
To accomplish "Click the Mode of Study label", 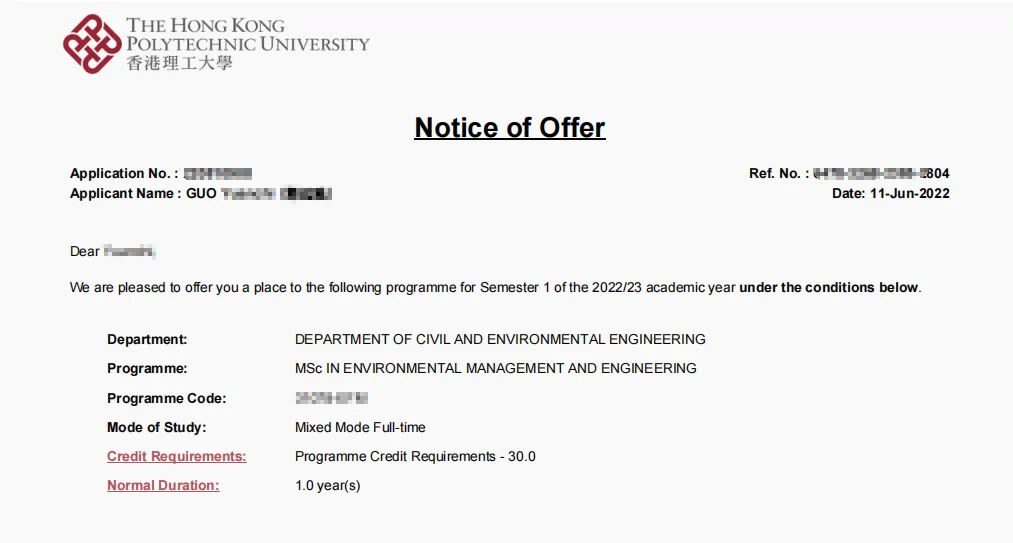I will pyautogui.click(x=156, y=428).
